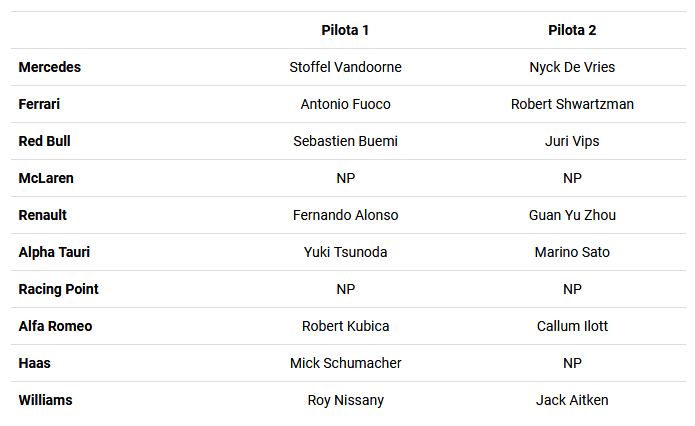Click Mick Schumacher in the Haas row
695x426 pixels.
click(345, 363)
